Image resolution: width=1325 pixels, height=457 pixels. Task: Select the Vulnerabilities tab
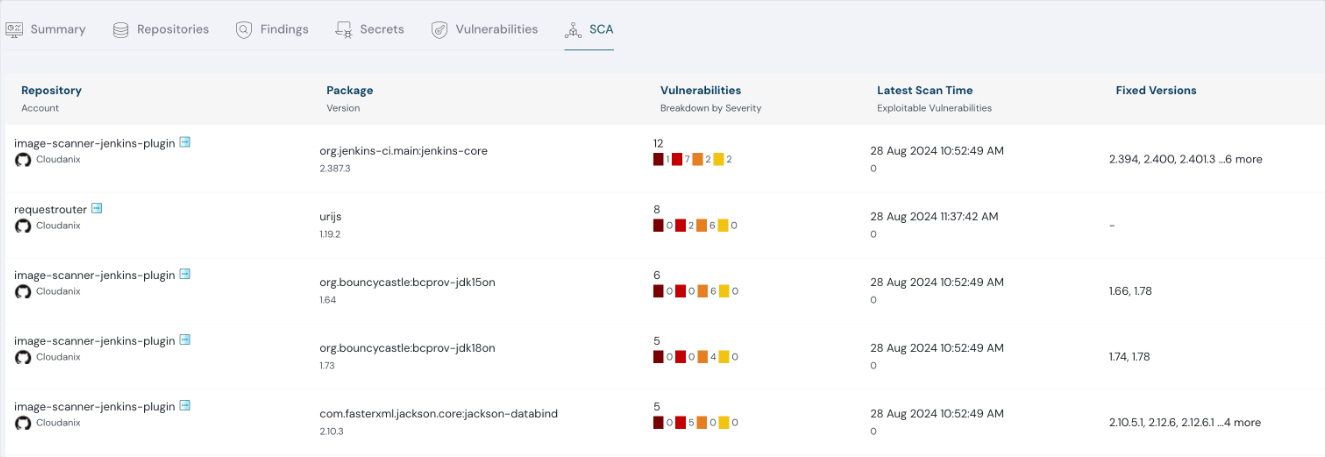[484, 30]
